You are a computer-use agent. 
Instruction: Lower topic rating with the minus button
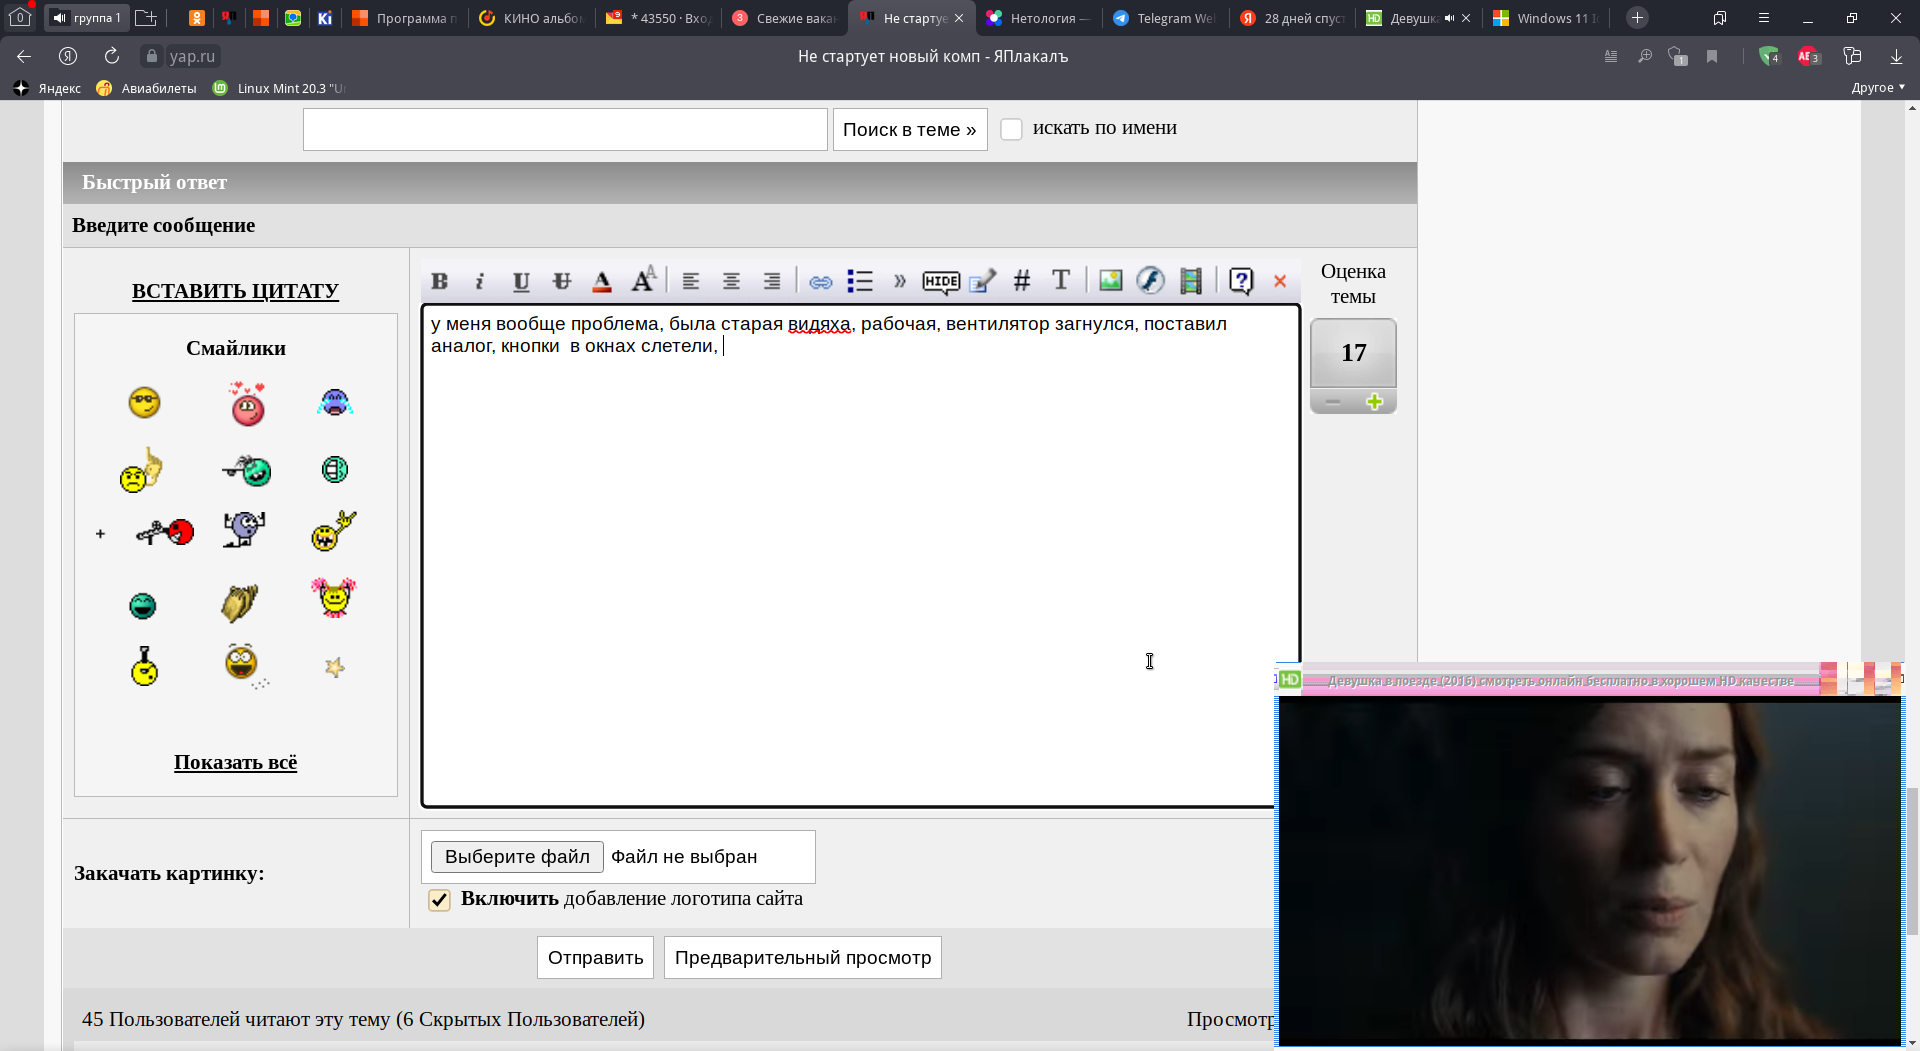pos(1332,402)
